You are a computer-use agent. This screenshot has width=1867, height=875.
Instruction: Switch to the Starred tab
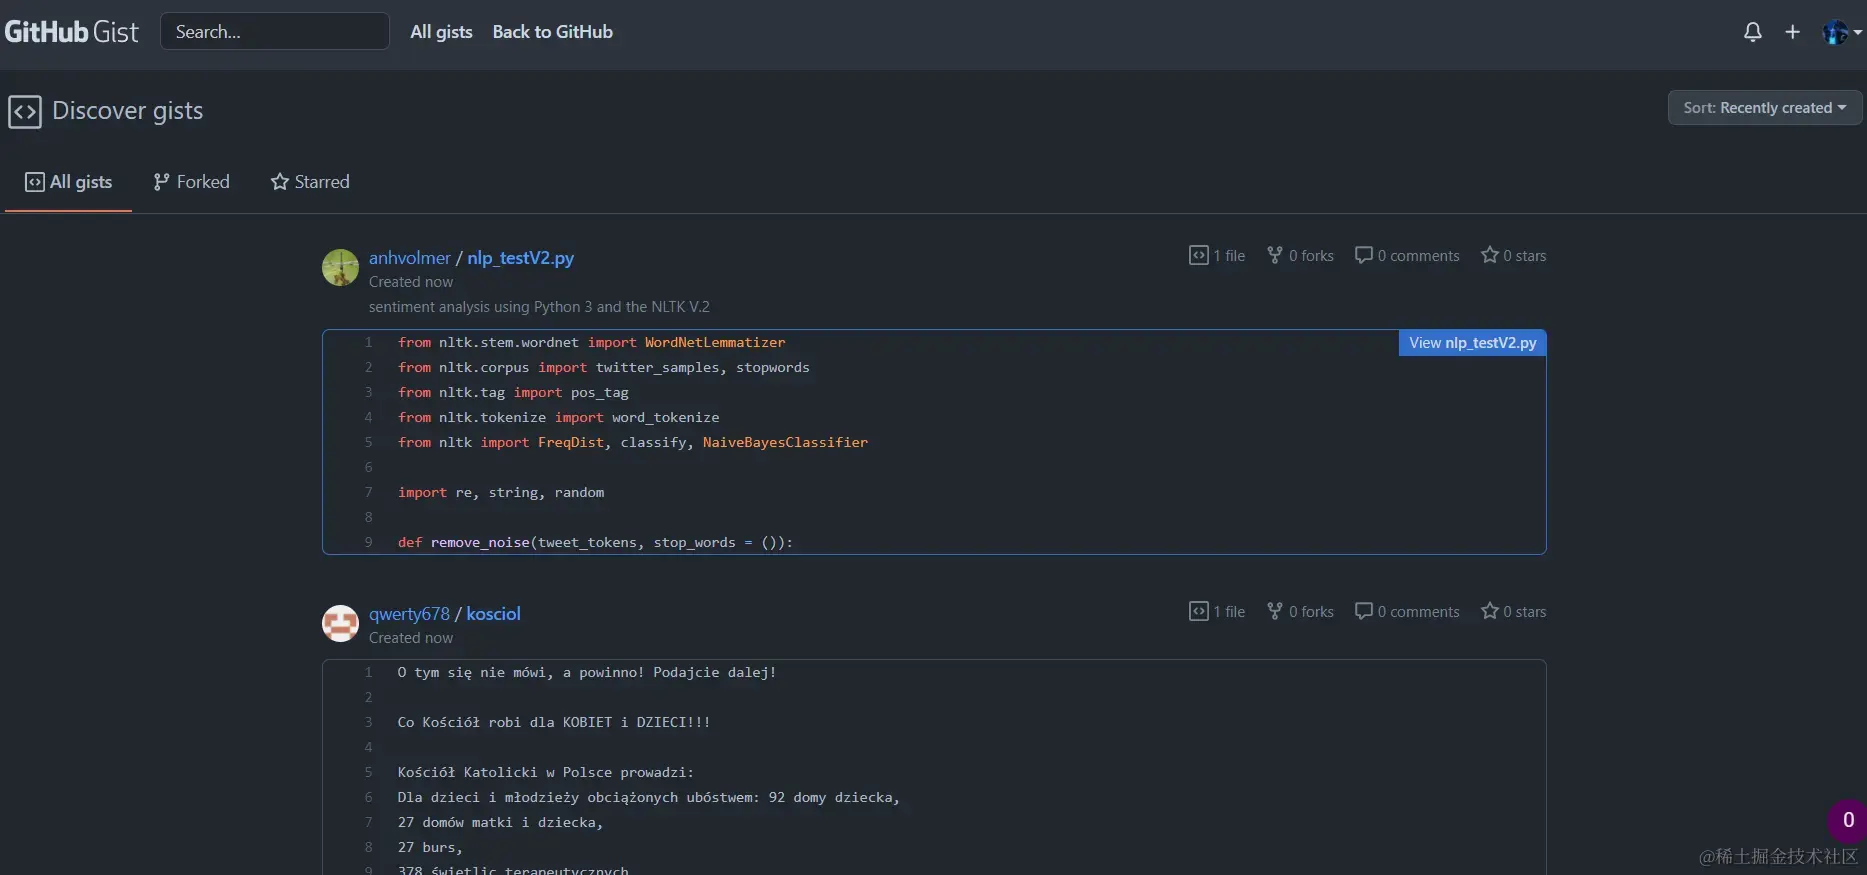coord(310,182)
